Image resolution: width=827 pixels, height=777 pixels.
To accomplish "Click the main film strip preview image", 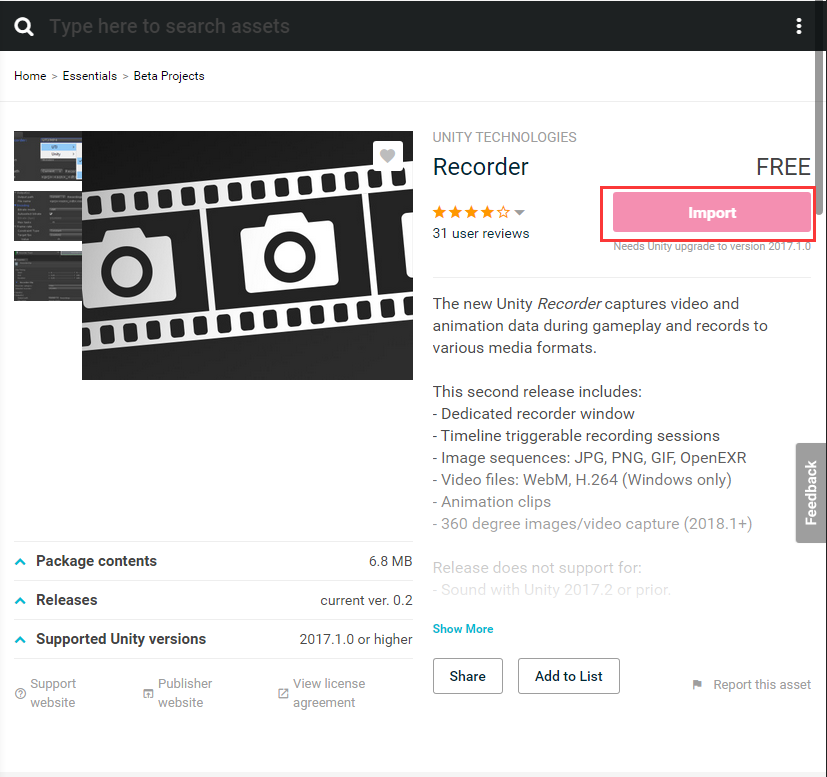I will pyautogui.click(x=247, y=255).
